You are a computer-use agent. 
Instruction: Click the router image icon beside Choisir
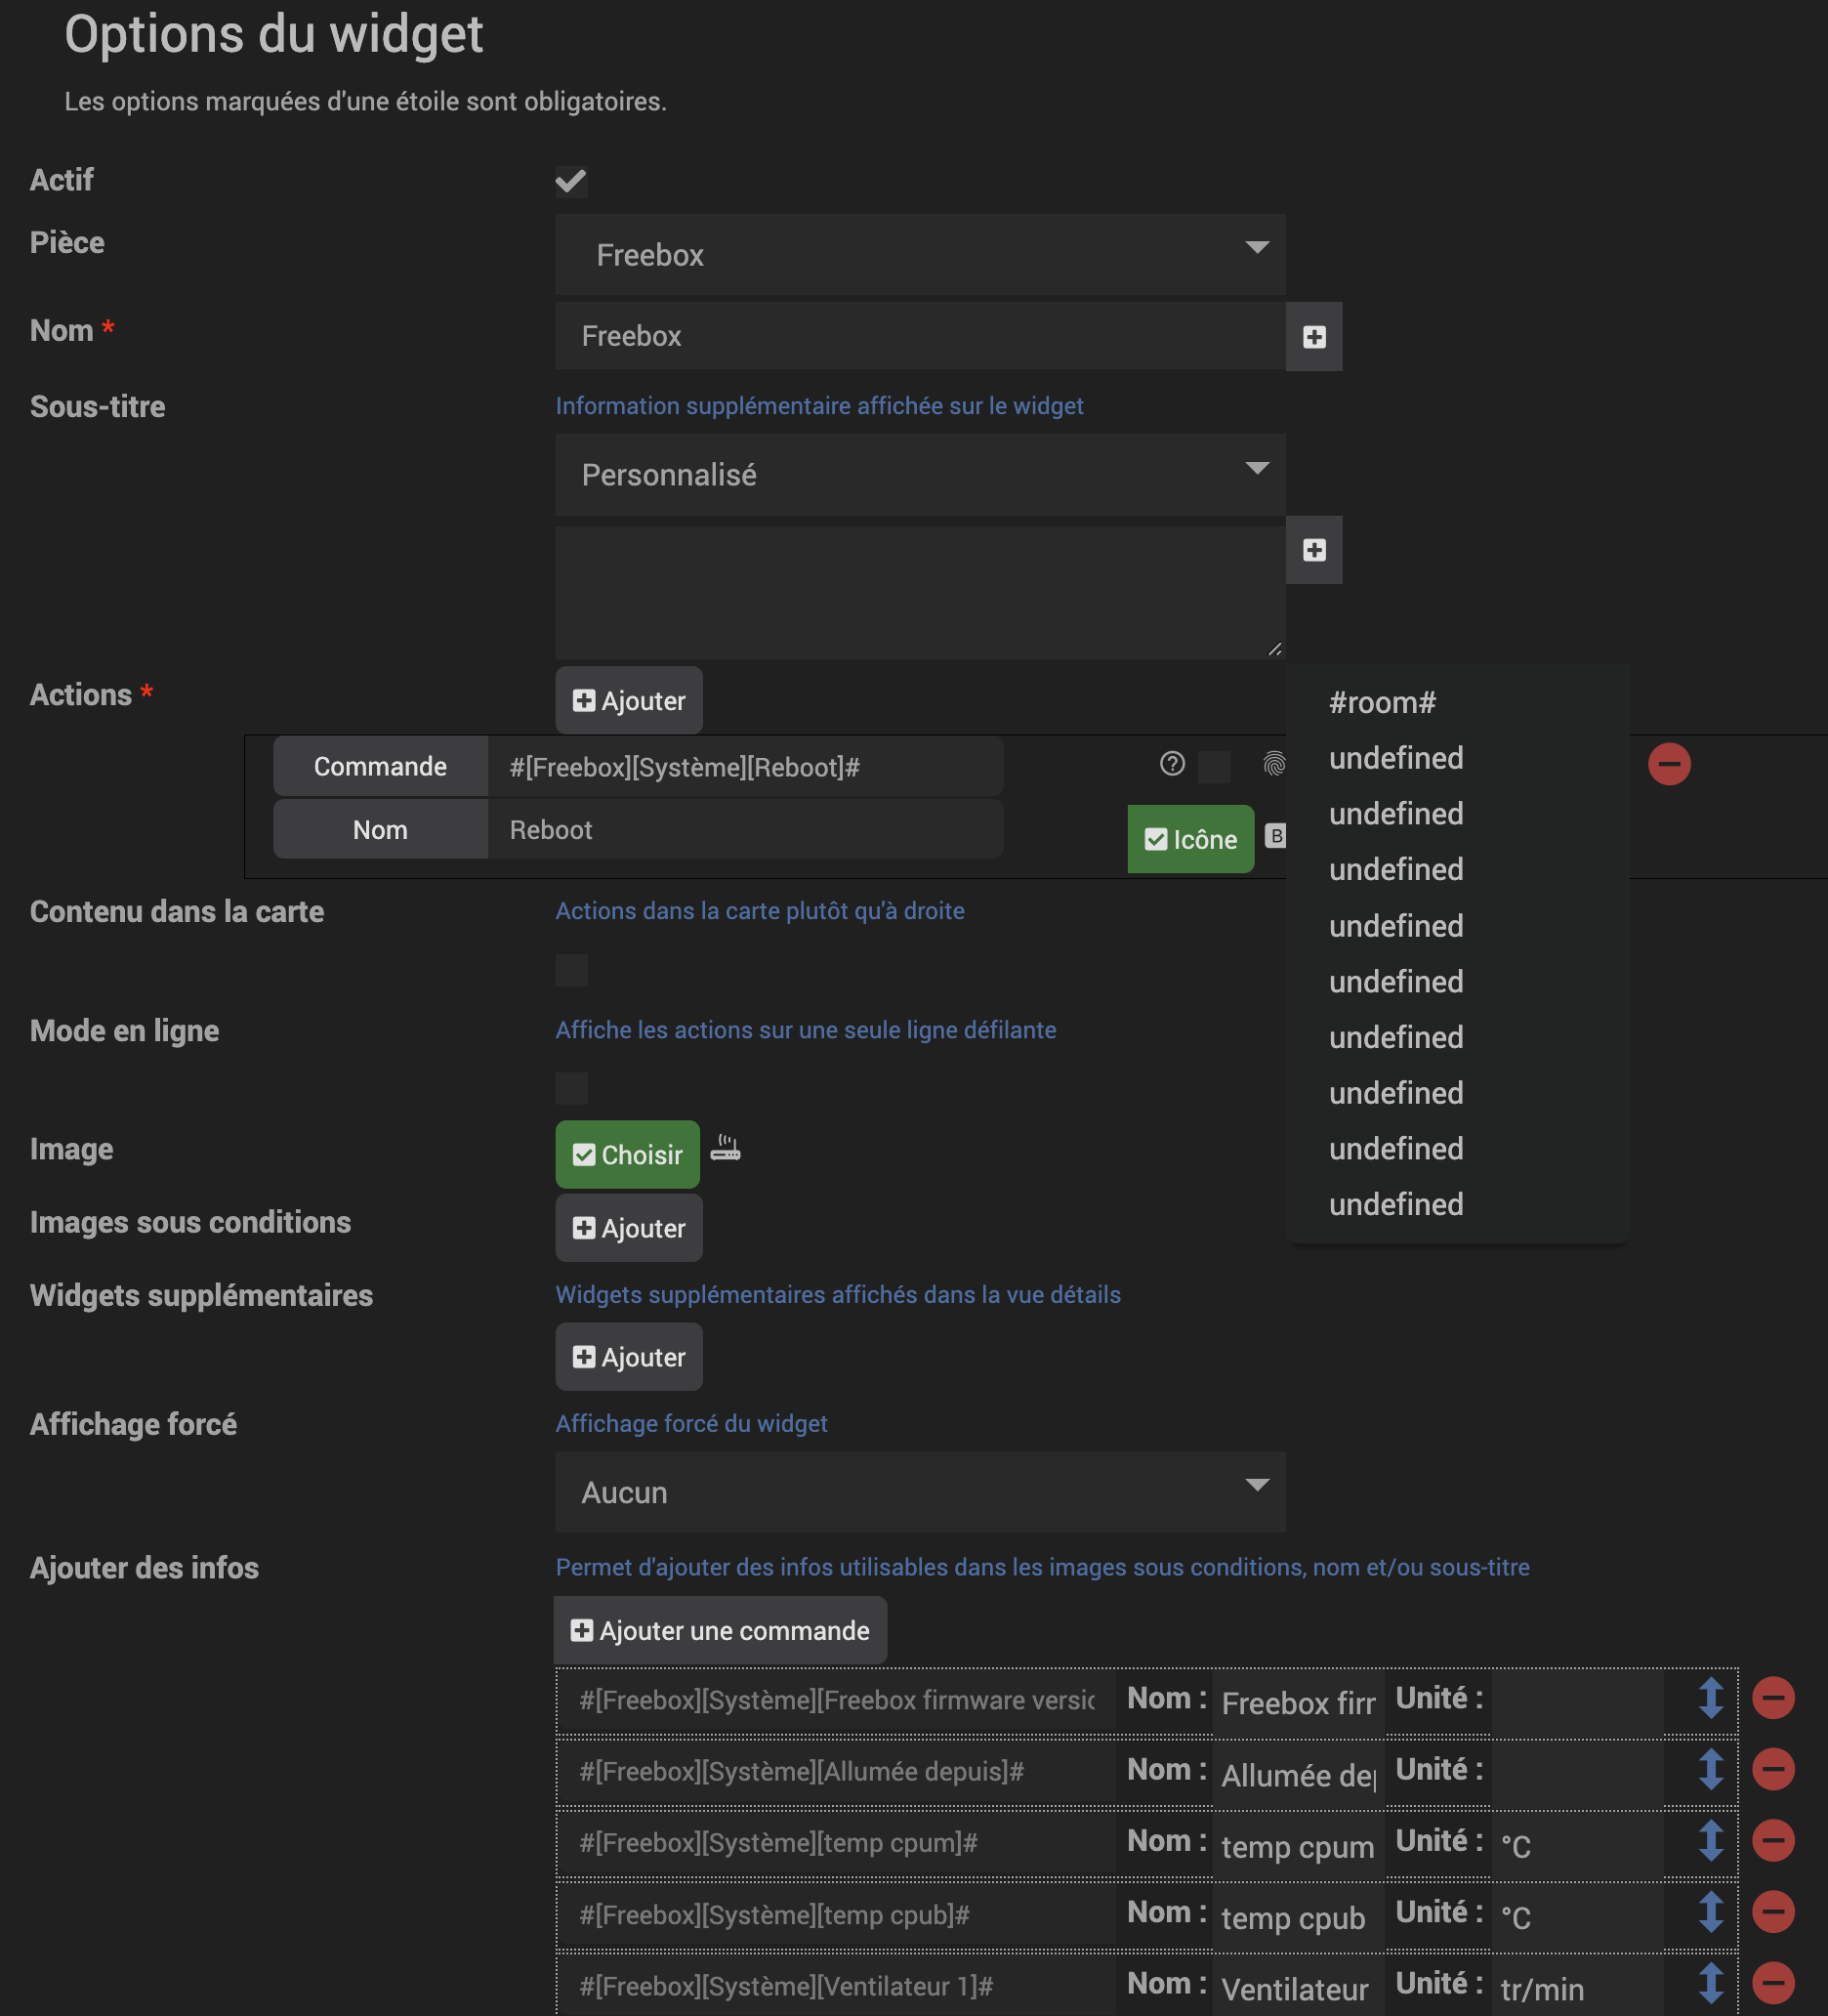[725, 1148]
